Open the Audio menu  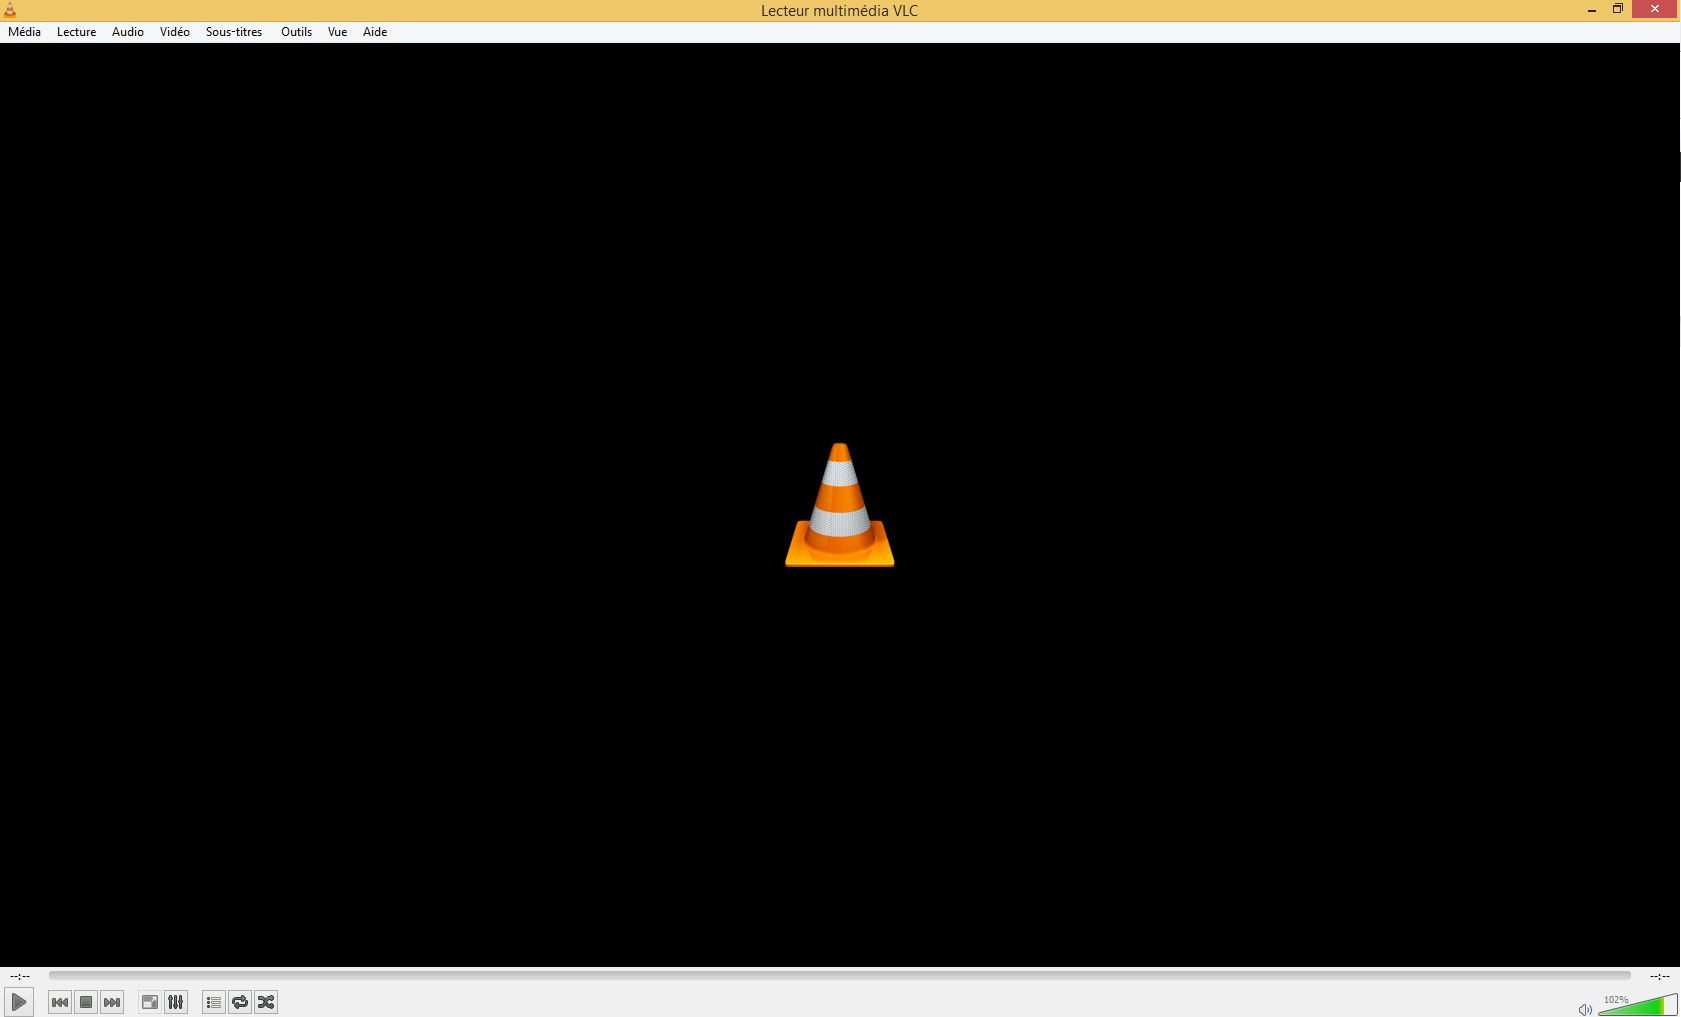pyautogui.click(x=128, y=32)
